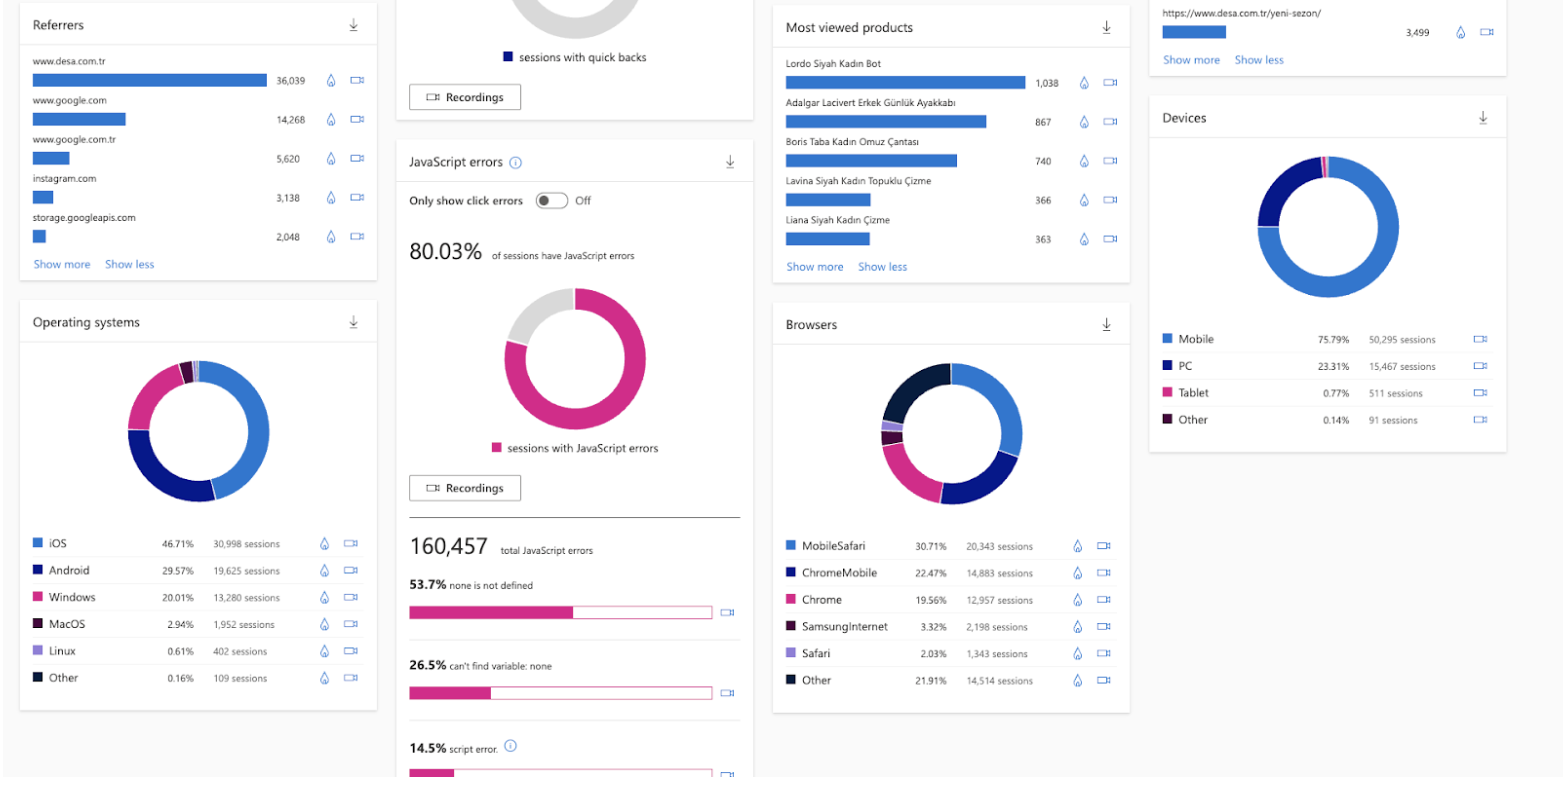Open Recordings from the JavaScript errors panel
1564x808 pixels.
pyautogui.click(x=465, y=488)
